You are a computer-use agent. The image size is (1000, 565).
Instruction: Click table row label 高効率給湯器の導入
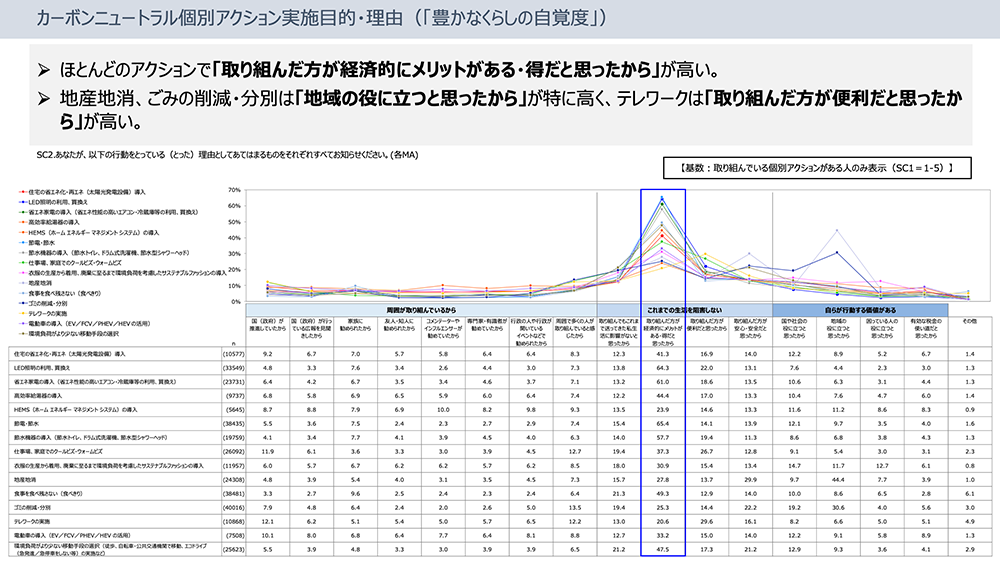(x=38, y=396)
